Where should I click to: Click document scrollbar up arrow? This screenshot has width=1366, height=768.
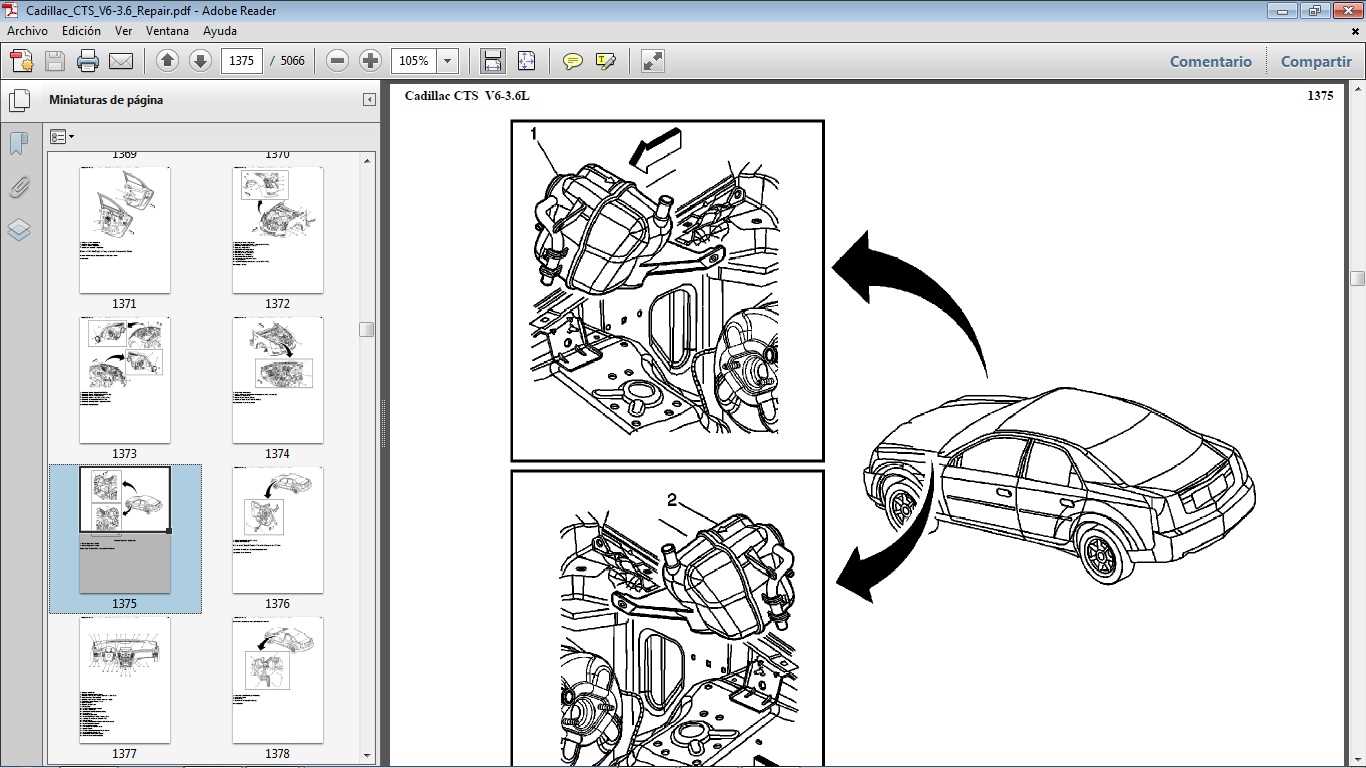(x=1357, y=91)
